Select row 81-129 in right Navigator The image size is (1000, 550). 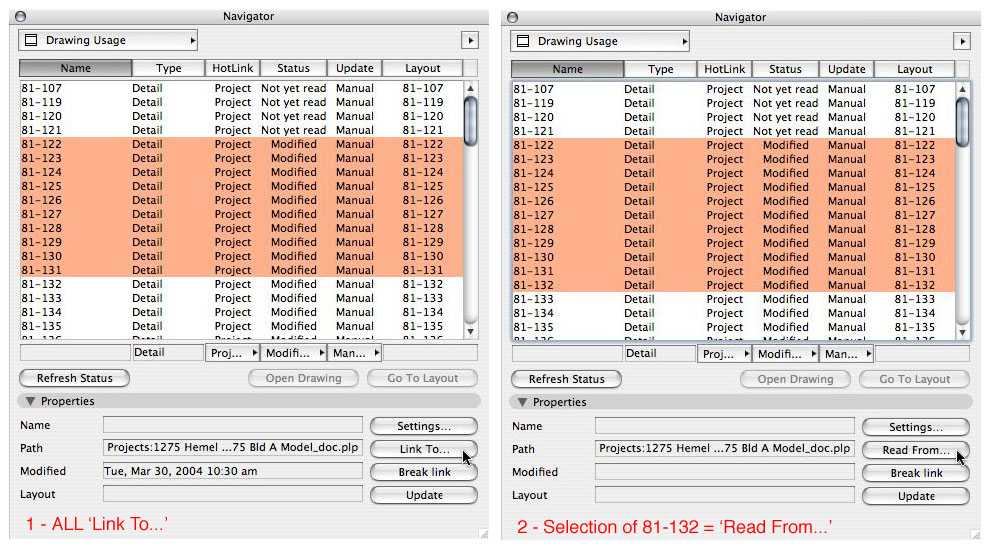click(x=733, y=243)
